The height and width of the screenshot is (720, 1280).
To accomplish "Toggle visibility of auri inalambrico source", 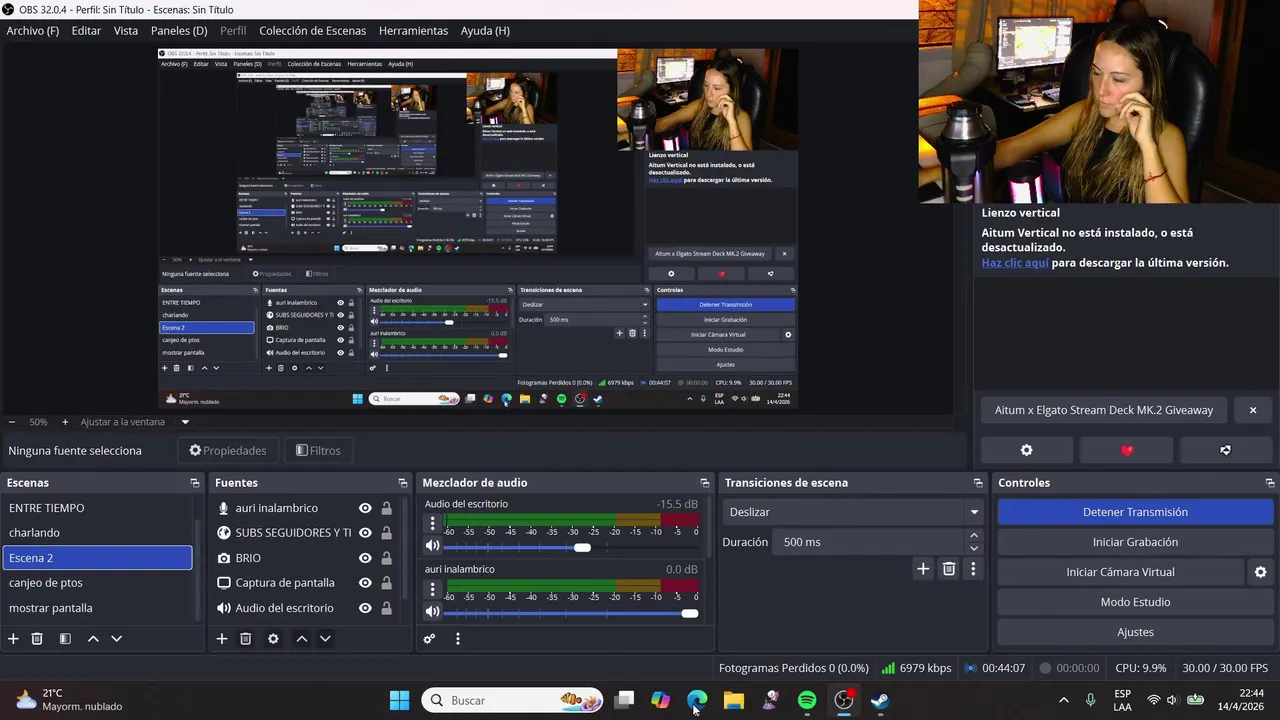I will pyautogui.click(x=365, y=508).
